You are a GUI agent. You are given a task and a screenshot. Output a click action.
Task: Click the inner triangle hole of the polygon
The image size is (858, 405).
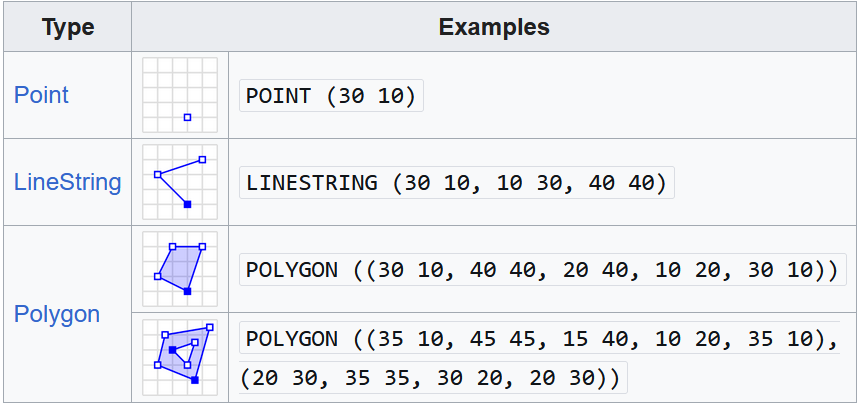click(x=181, y=354)
